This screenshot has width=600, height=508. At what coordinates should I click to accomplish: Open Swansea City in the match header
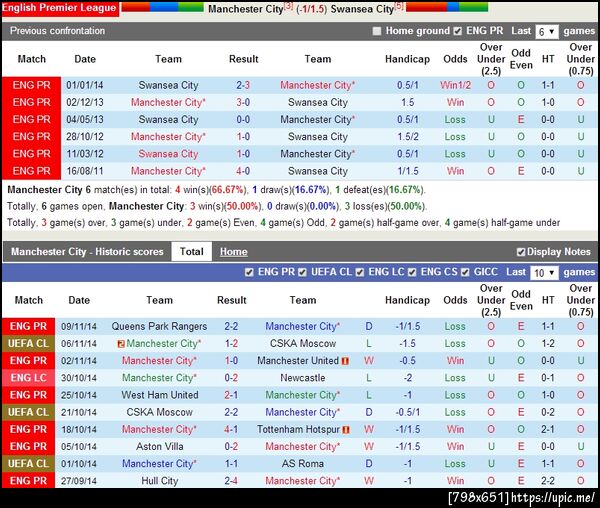(x=362, y=9)
